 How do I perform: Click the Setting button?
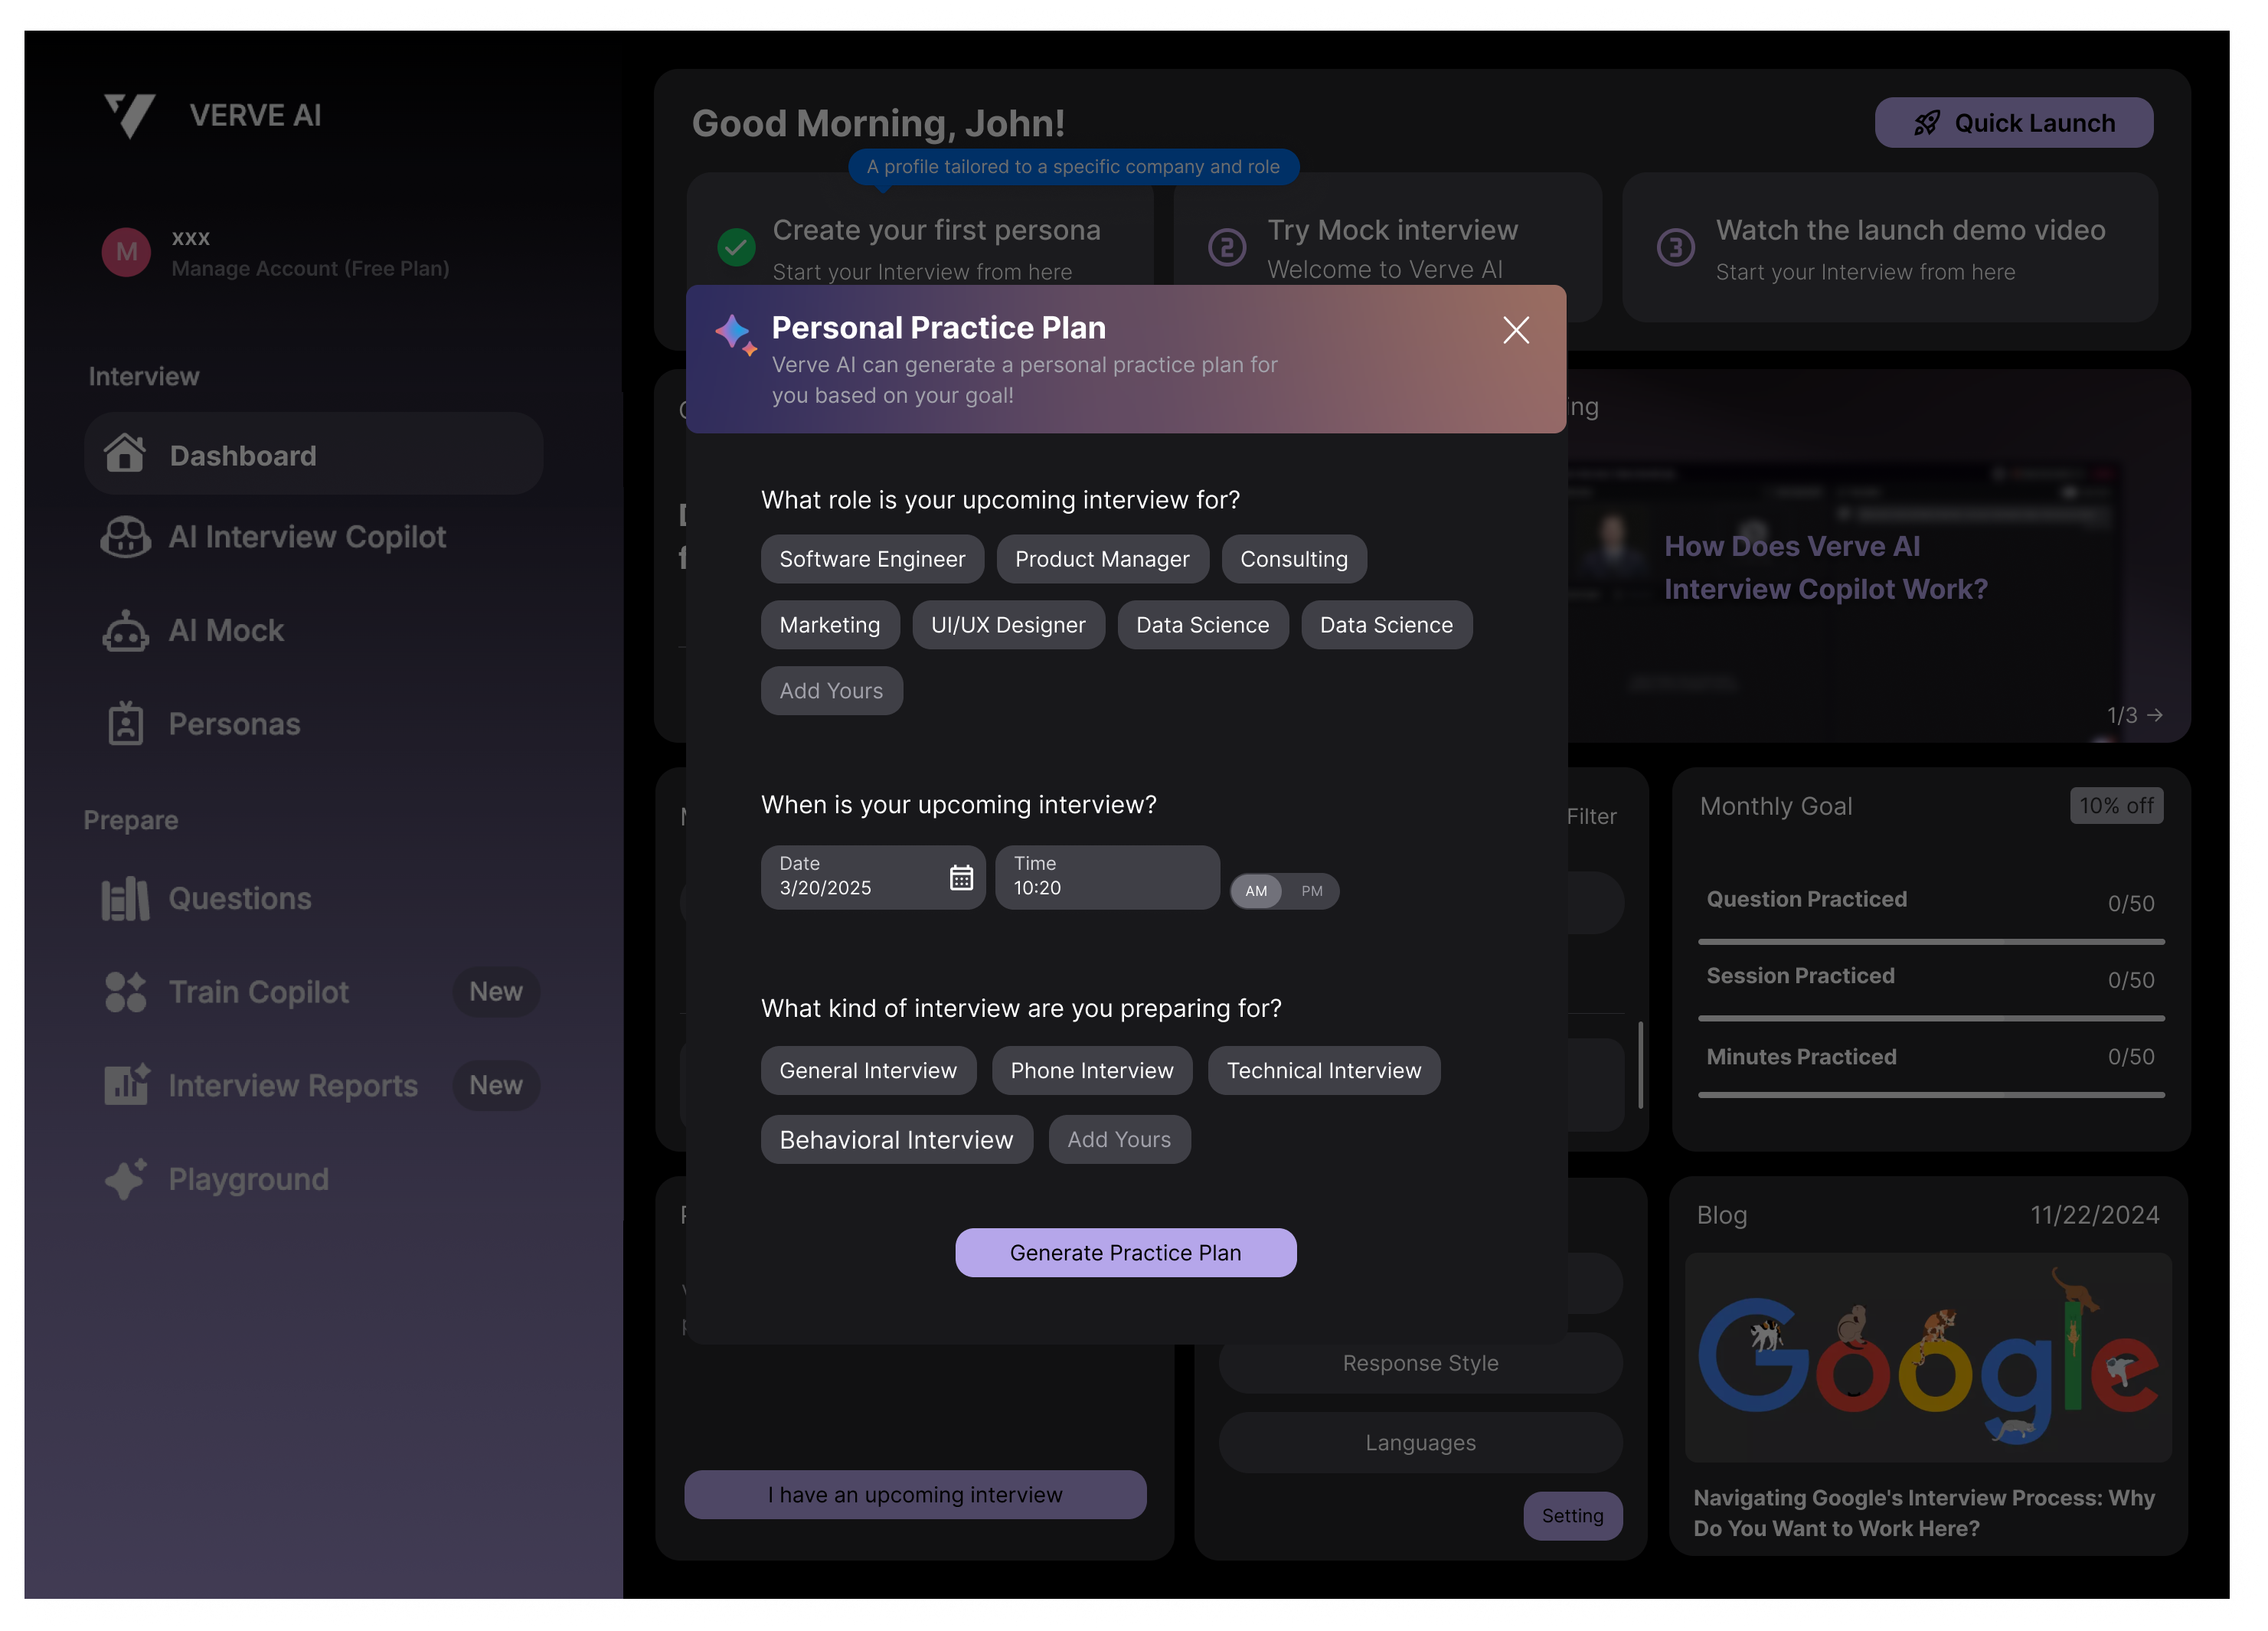1572,1517
